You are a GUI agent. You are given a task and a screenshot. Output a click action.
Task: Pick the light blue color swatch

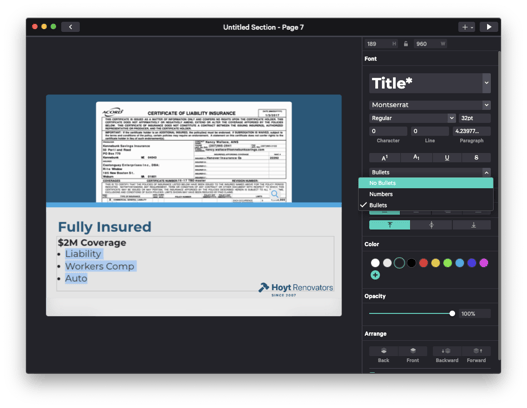(459, 263)
